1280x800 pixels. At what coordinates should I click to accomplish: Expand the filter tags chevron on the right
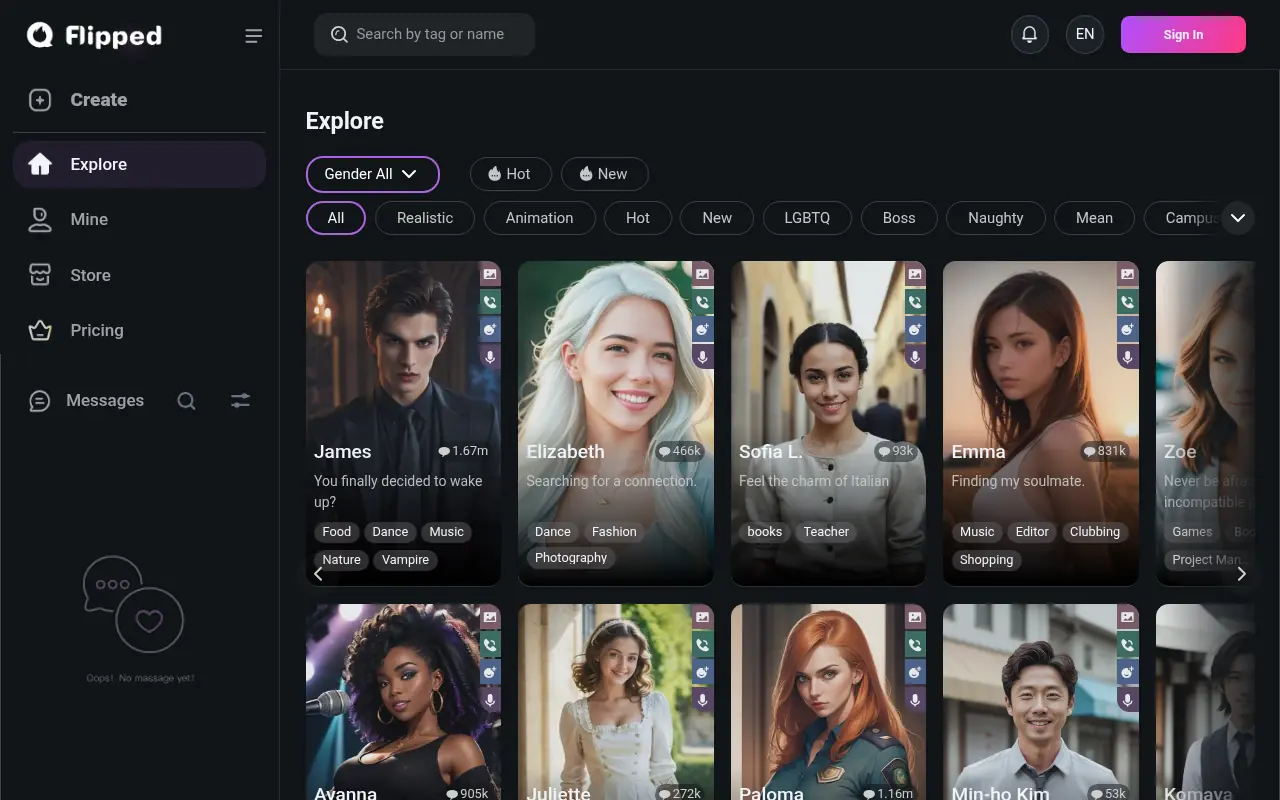coord(1238,217)
